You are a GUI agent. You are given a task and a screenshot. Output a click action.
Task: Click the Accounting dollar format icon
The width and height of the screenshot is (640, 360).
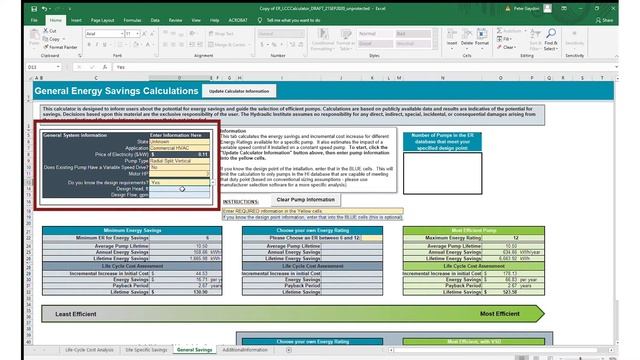[x=262, y=44]
